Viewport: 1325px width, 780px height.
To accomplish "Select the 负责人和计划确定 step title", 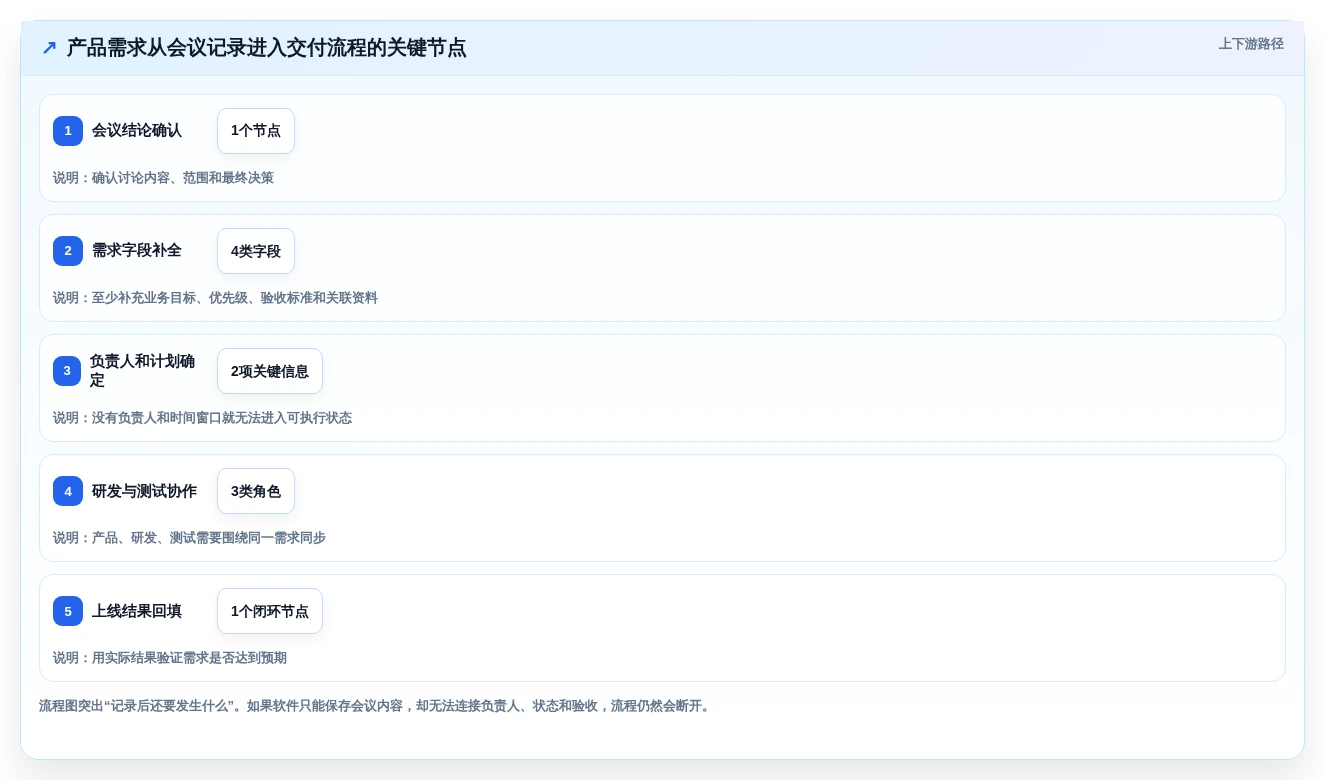I will pos(143,371).
